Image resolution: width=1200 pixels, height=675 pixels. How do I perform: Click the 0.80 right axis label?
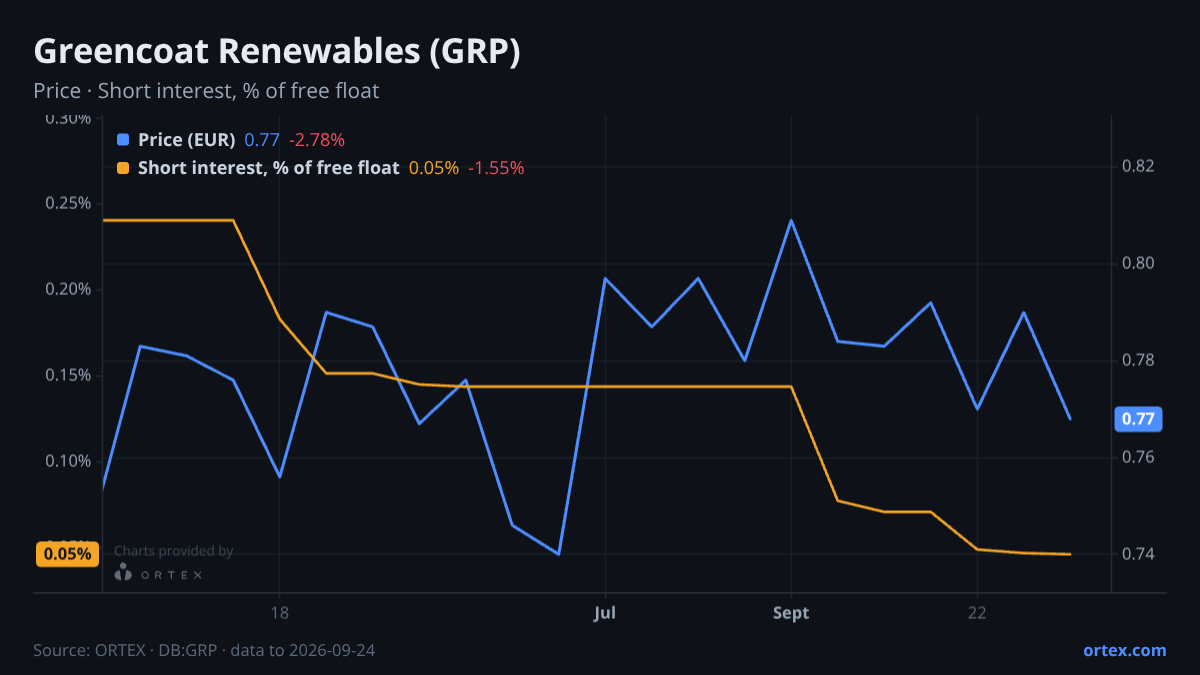point(1139,264)
